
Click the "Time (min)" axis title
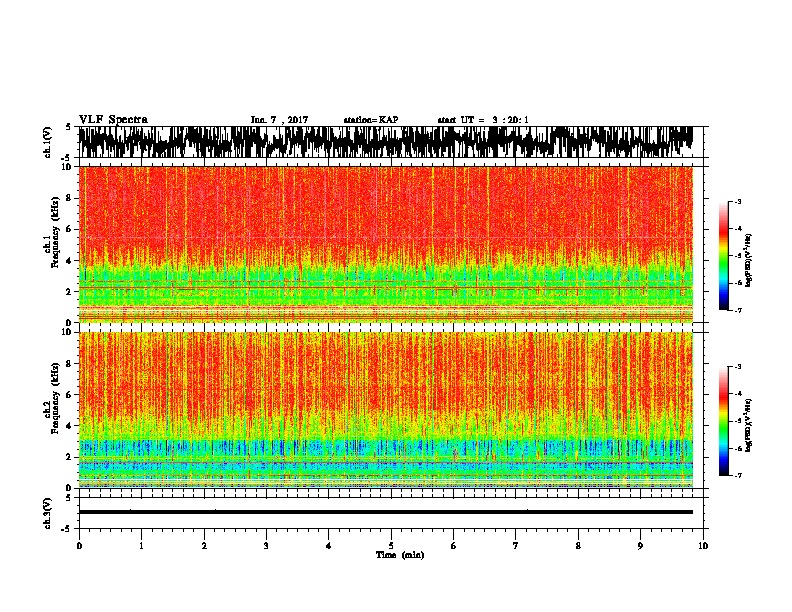tap(400, 555)
